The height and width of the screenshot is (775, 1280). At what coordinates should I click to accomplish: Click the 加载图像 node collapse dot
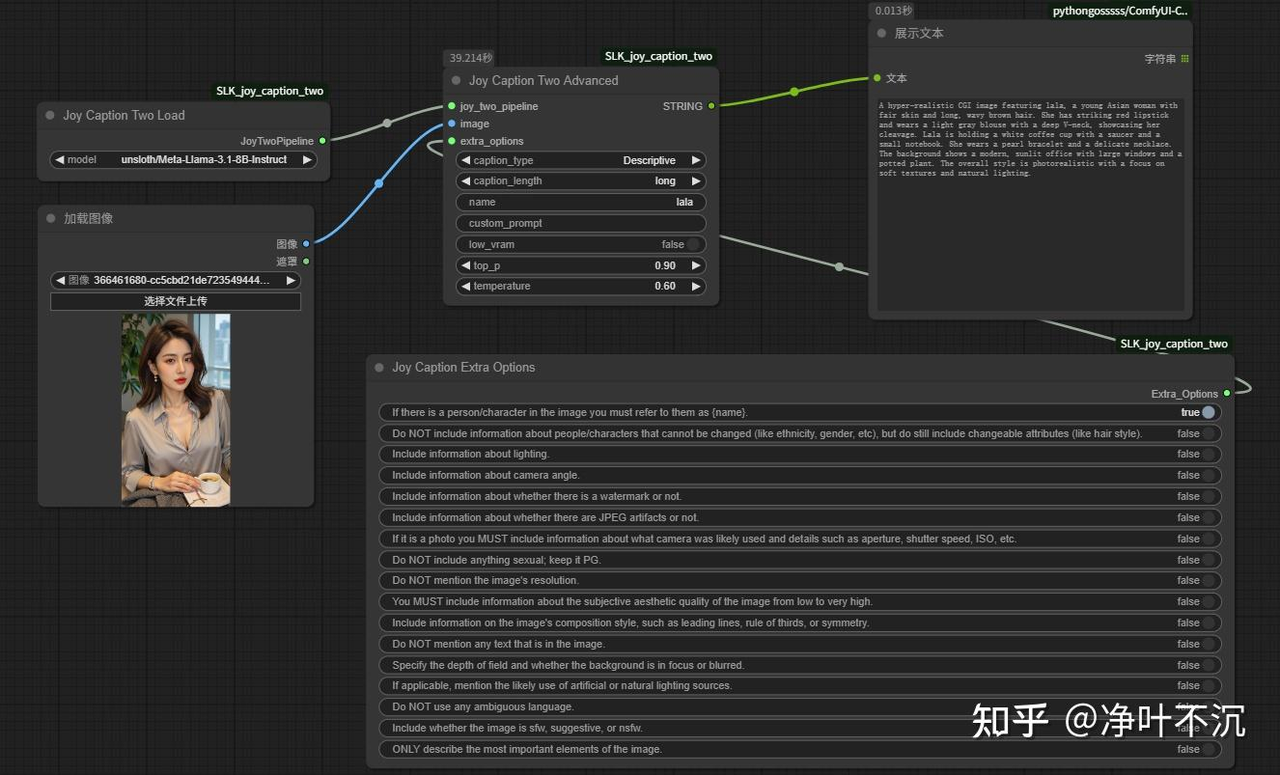[50, 218]
